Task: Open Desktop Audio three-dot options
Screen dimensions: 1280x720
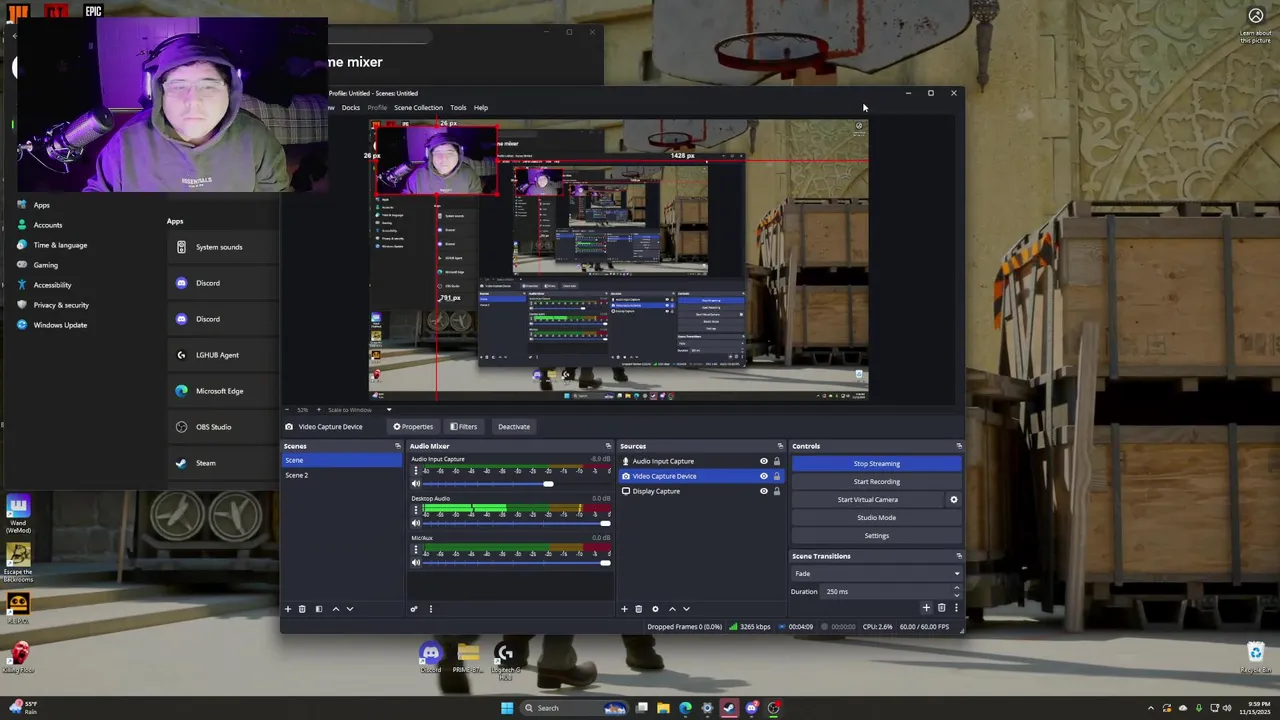Action: pos(416,511)
